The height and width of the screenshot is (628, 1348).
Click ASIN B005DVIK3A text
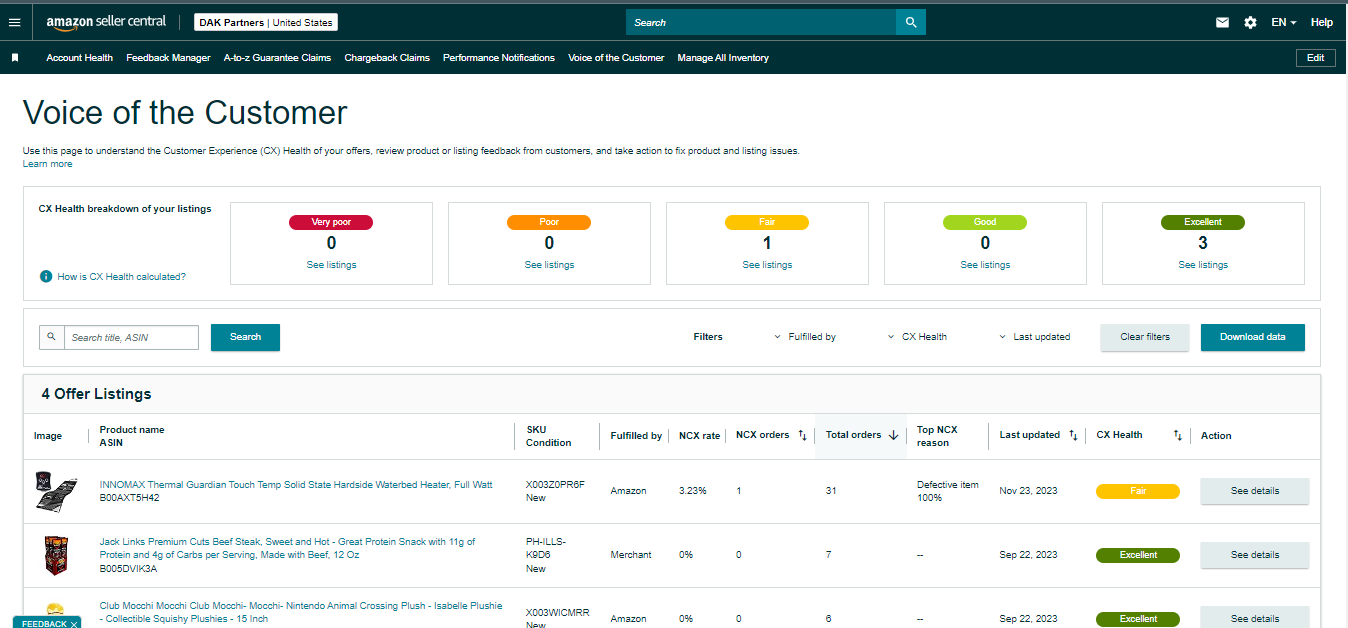(x=128, y=568)
